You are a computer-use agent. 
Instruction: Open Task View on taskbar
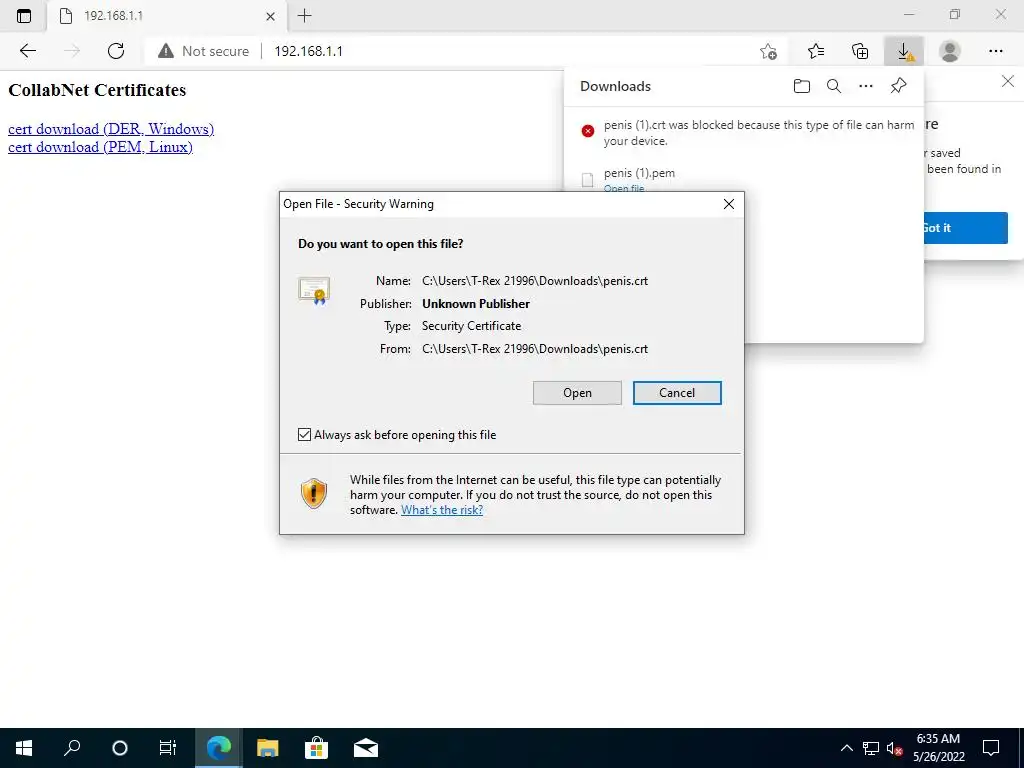click(168, 748)
